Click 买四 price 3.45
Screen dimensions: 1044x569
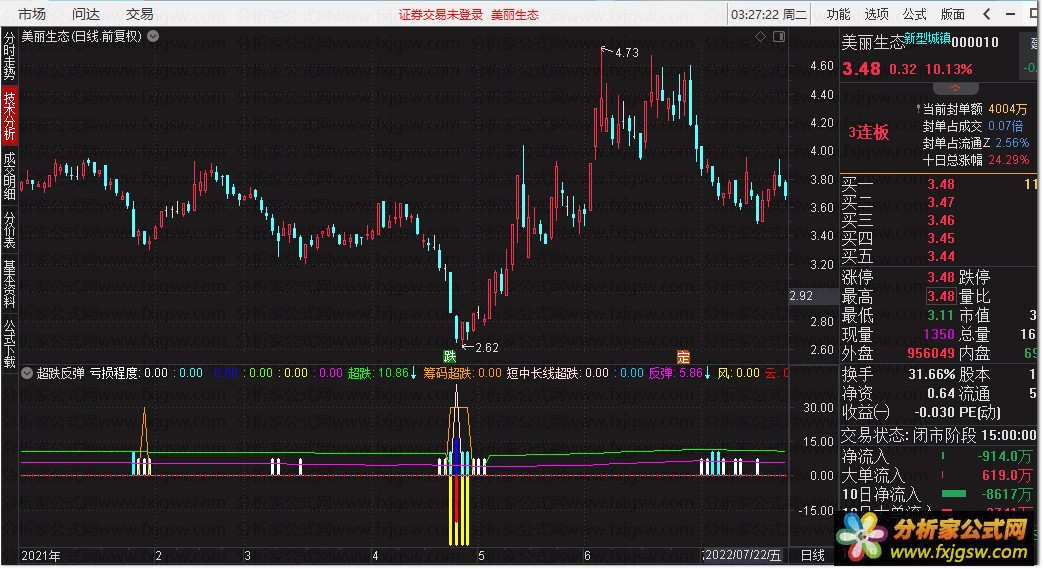[x=941, y=238]
